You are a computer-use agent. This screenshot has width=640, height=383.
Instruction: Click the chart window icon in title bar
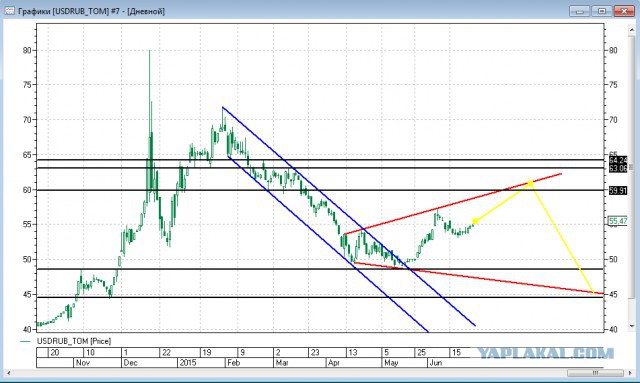[9, 11]
